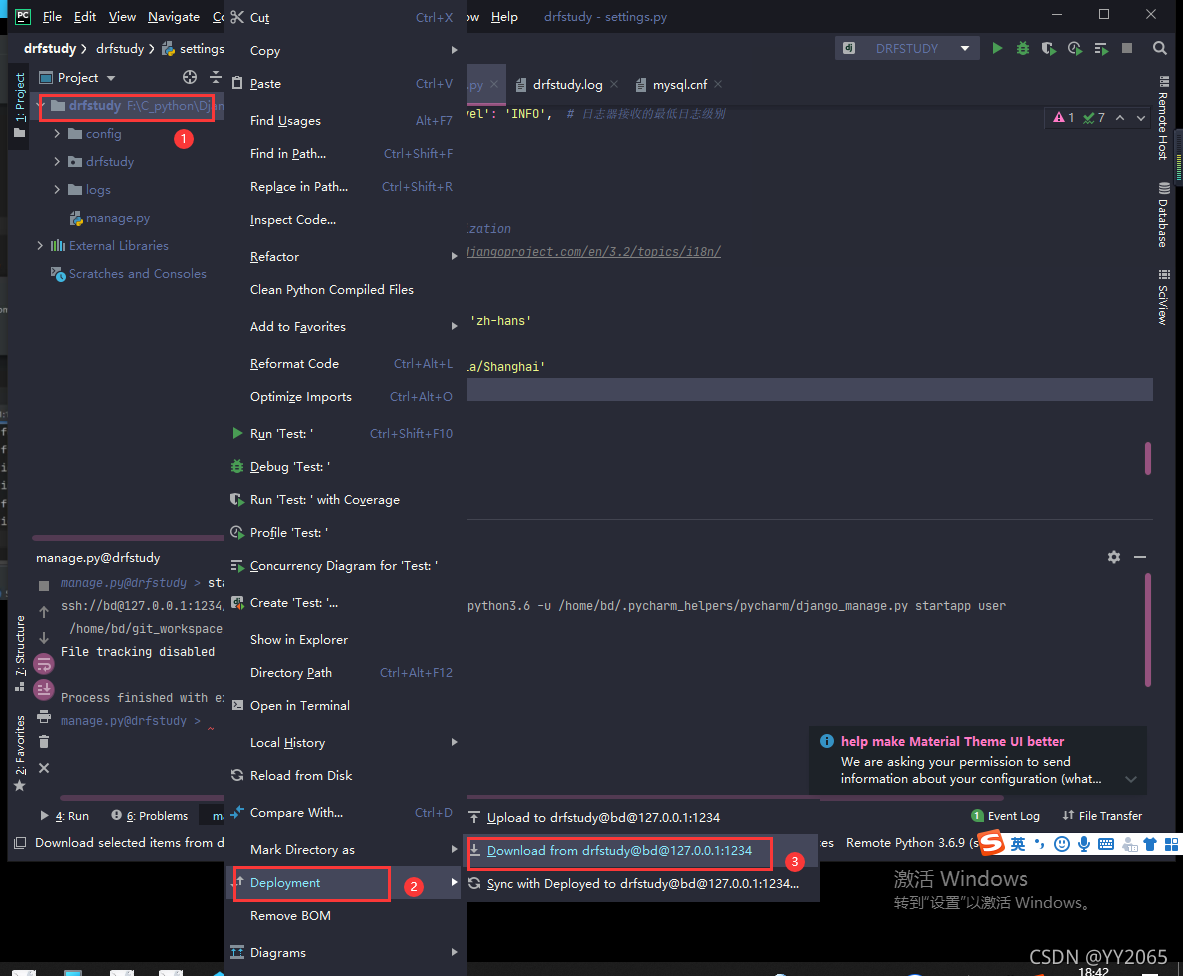
Task: Open the Help menu
Action: click(504, 17)
